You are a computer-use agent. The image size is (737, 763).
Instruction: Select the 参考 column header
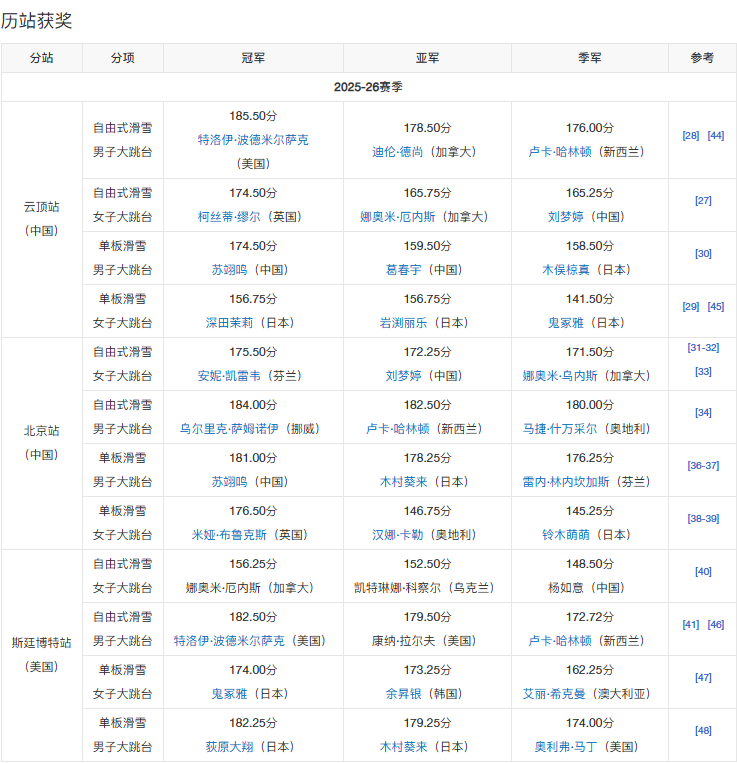[702, 58]
